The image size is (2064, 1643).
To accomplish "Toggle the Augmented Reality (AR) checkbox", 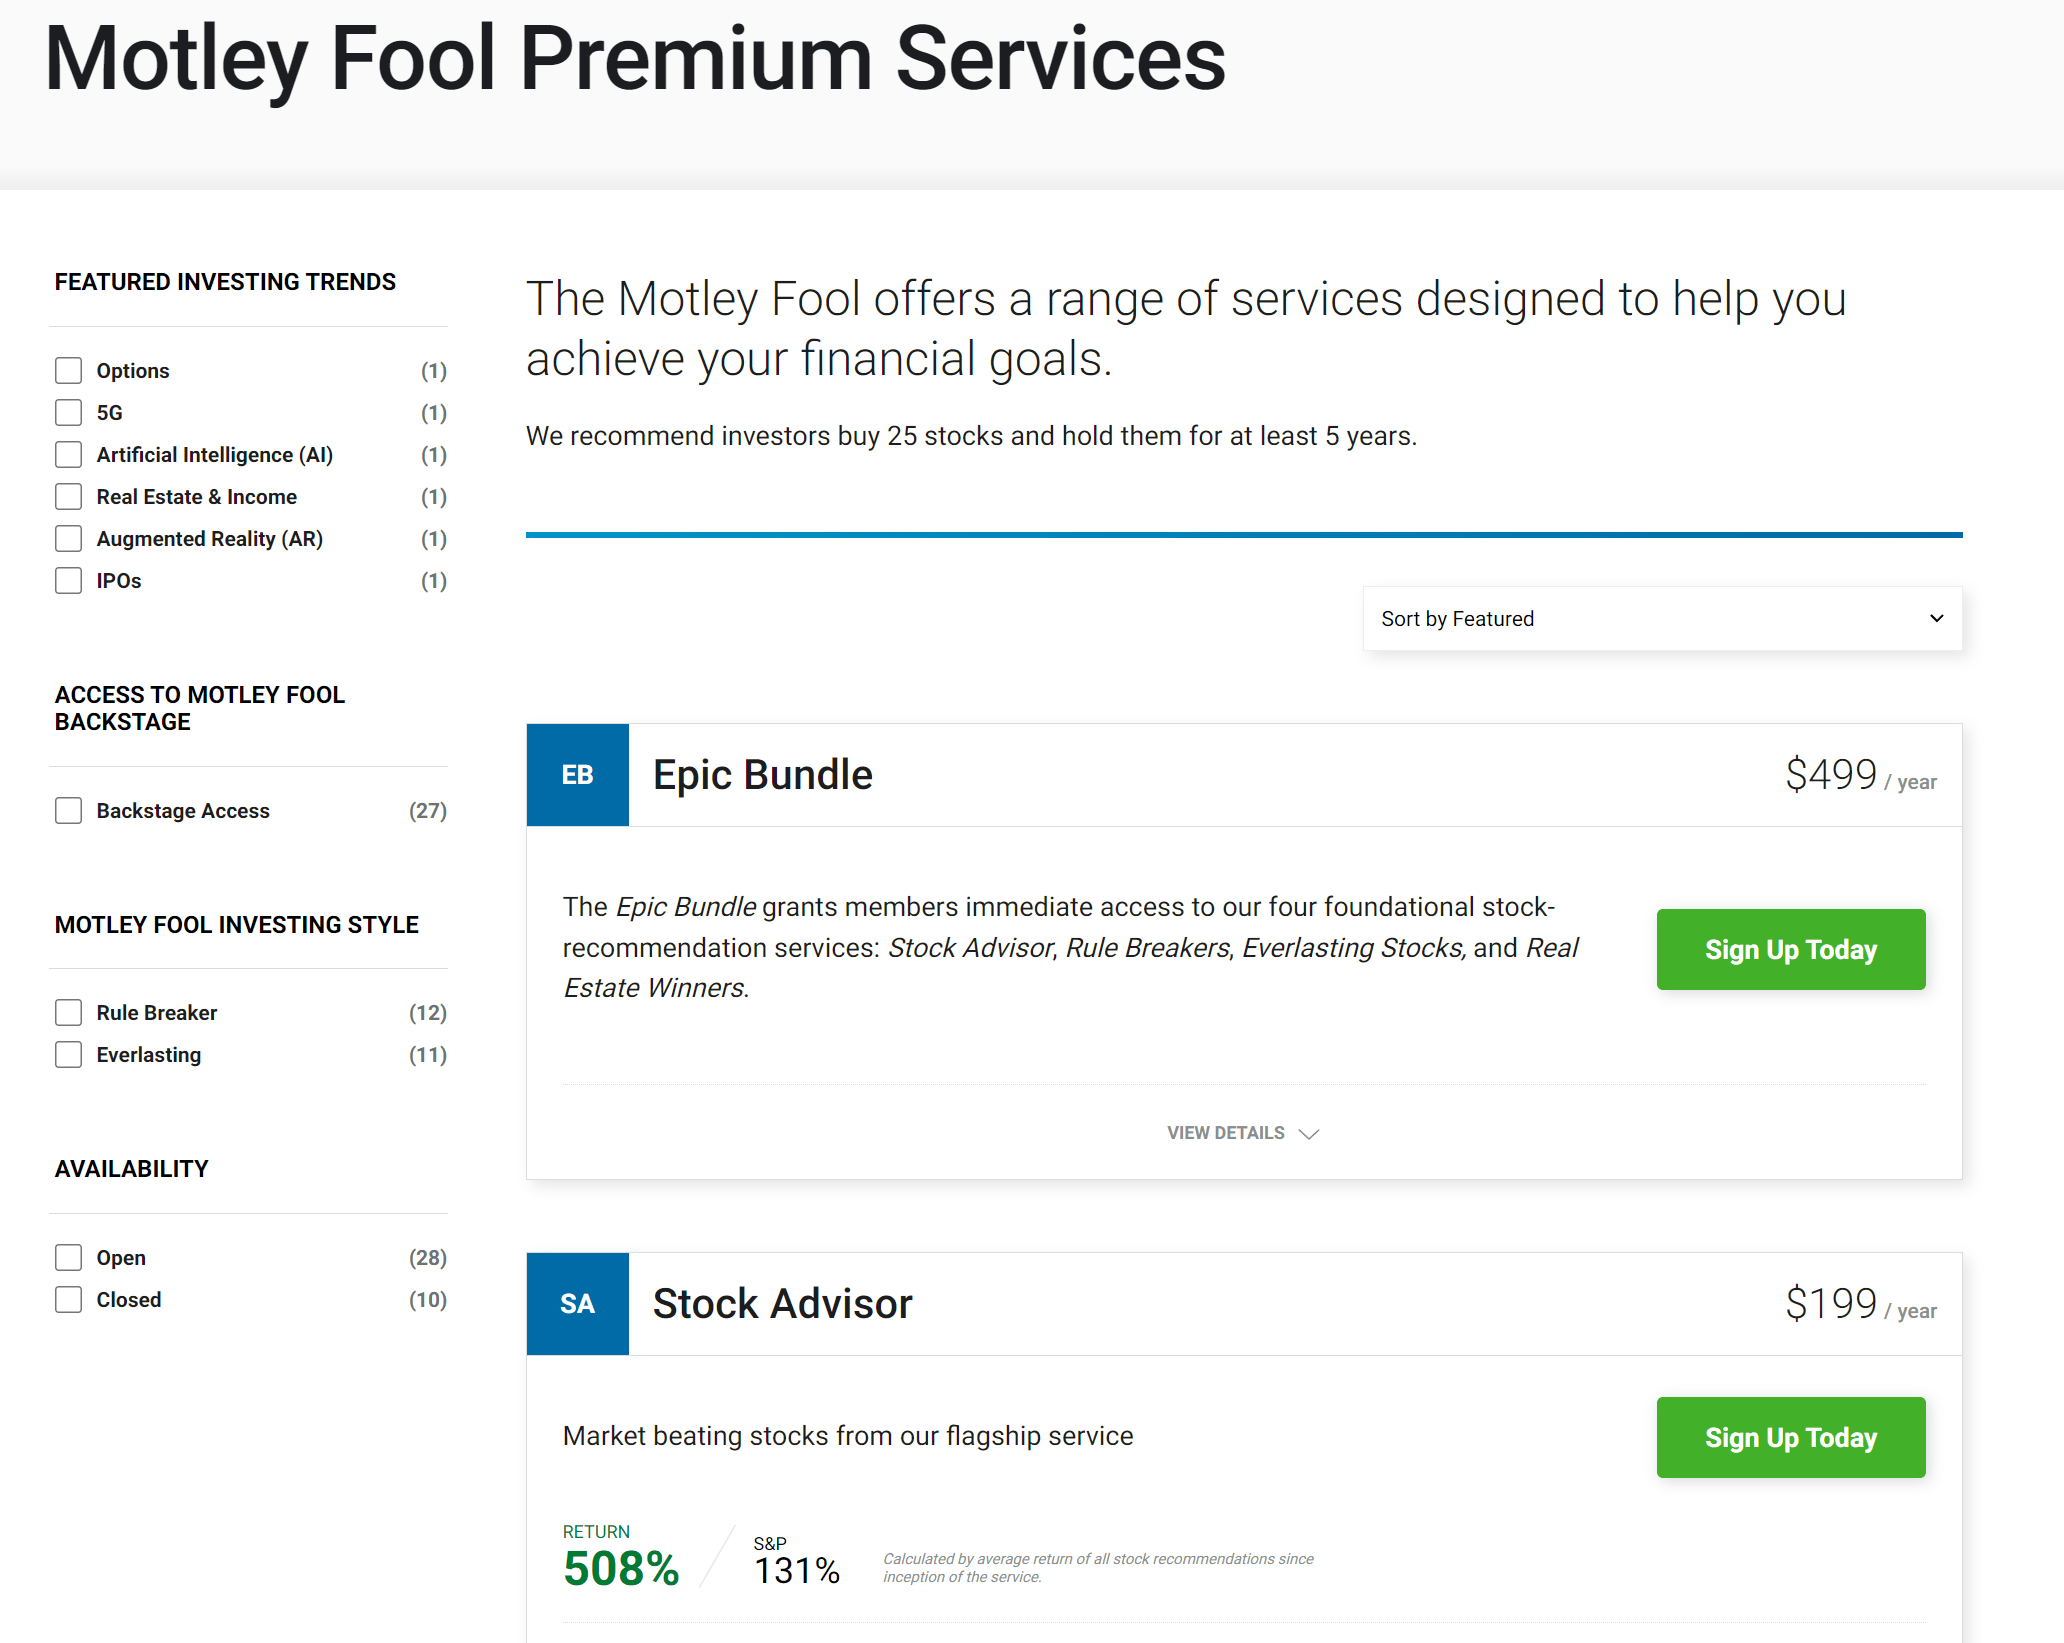I will [69, 539].
